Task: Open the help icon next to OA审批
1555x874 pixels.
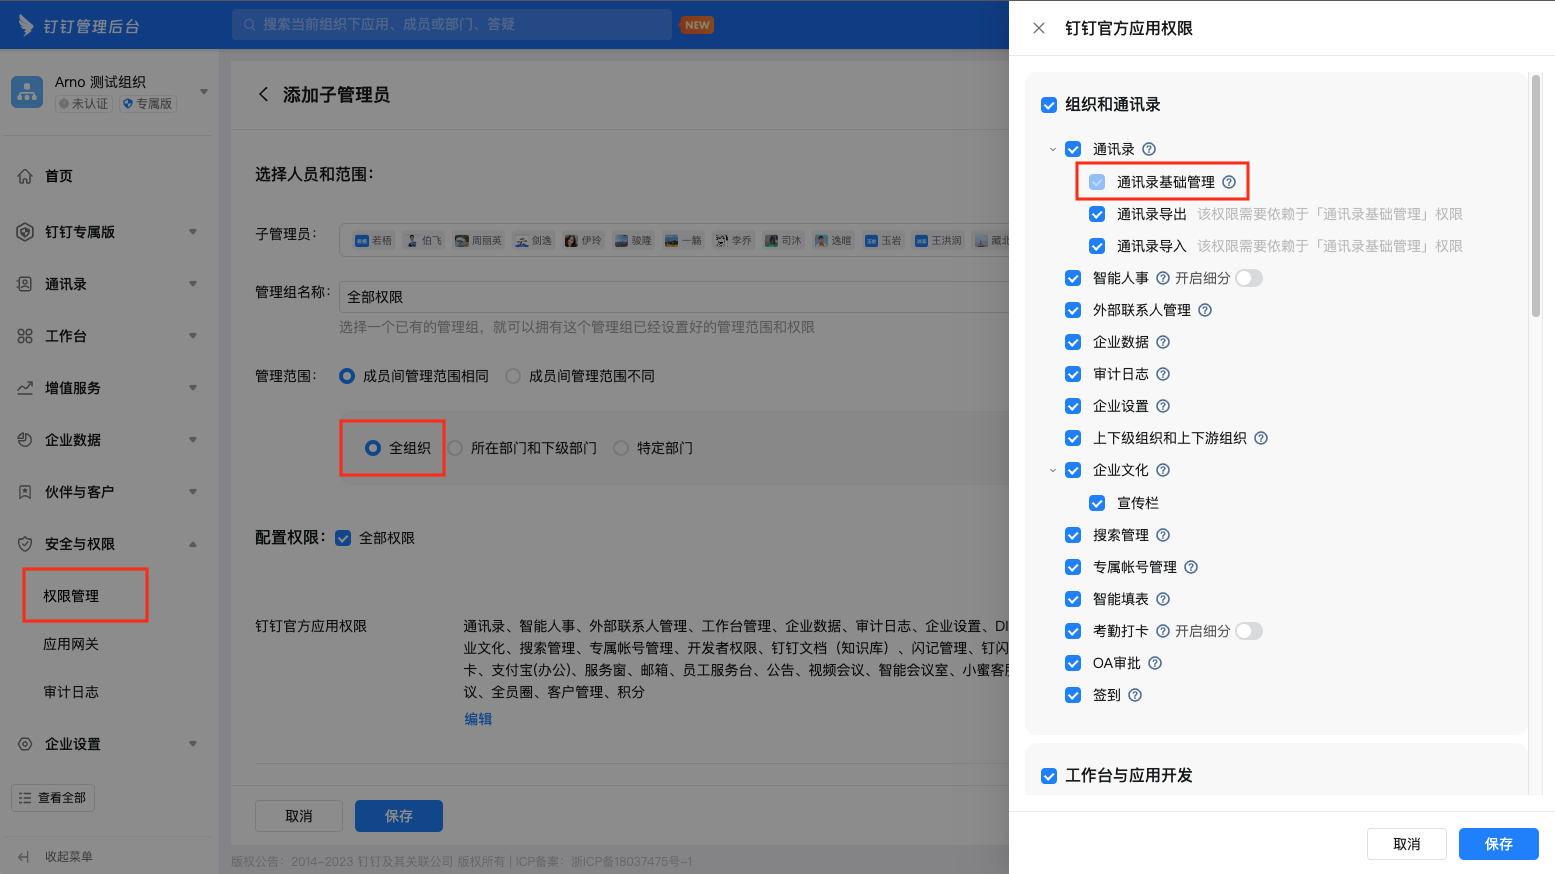Action: point(1155,663)
